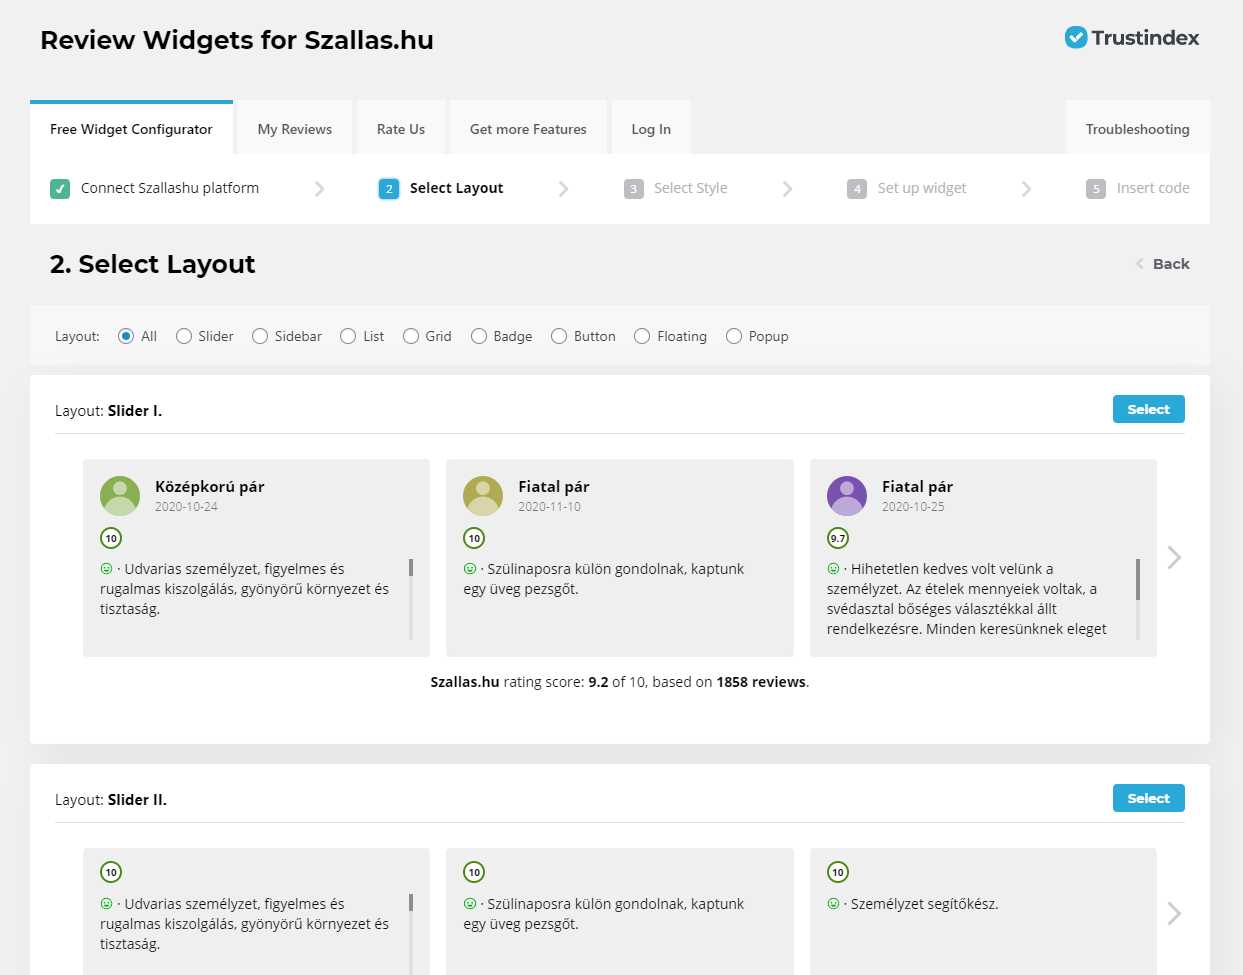Click olive avatar of Fiatal pár 2020-11-10 review
Image resolution: width=1243 pixels, height=975 pixels.
pos(483,496)
